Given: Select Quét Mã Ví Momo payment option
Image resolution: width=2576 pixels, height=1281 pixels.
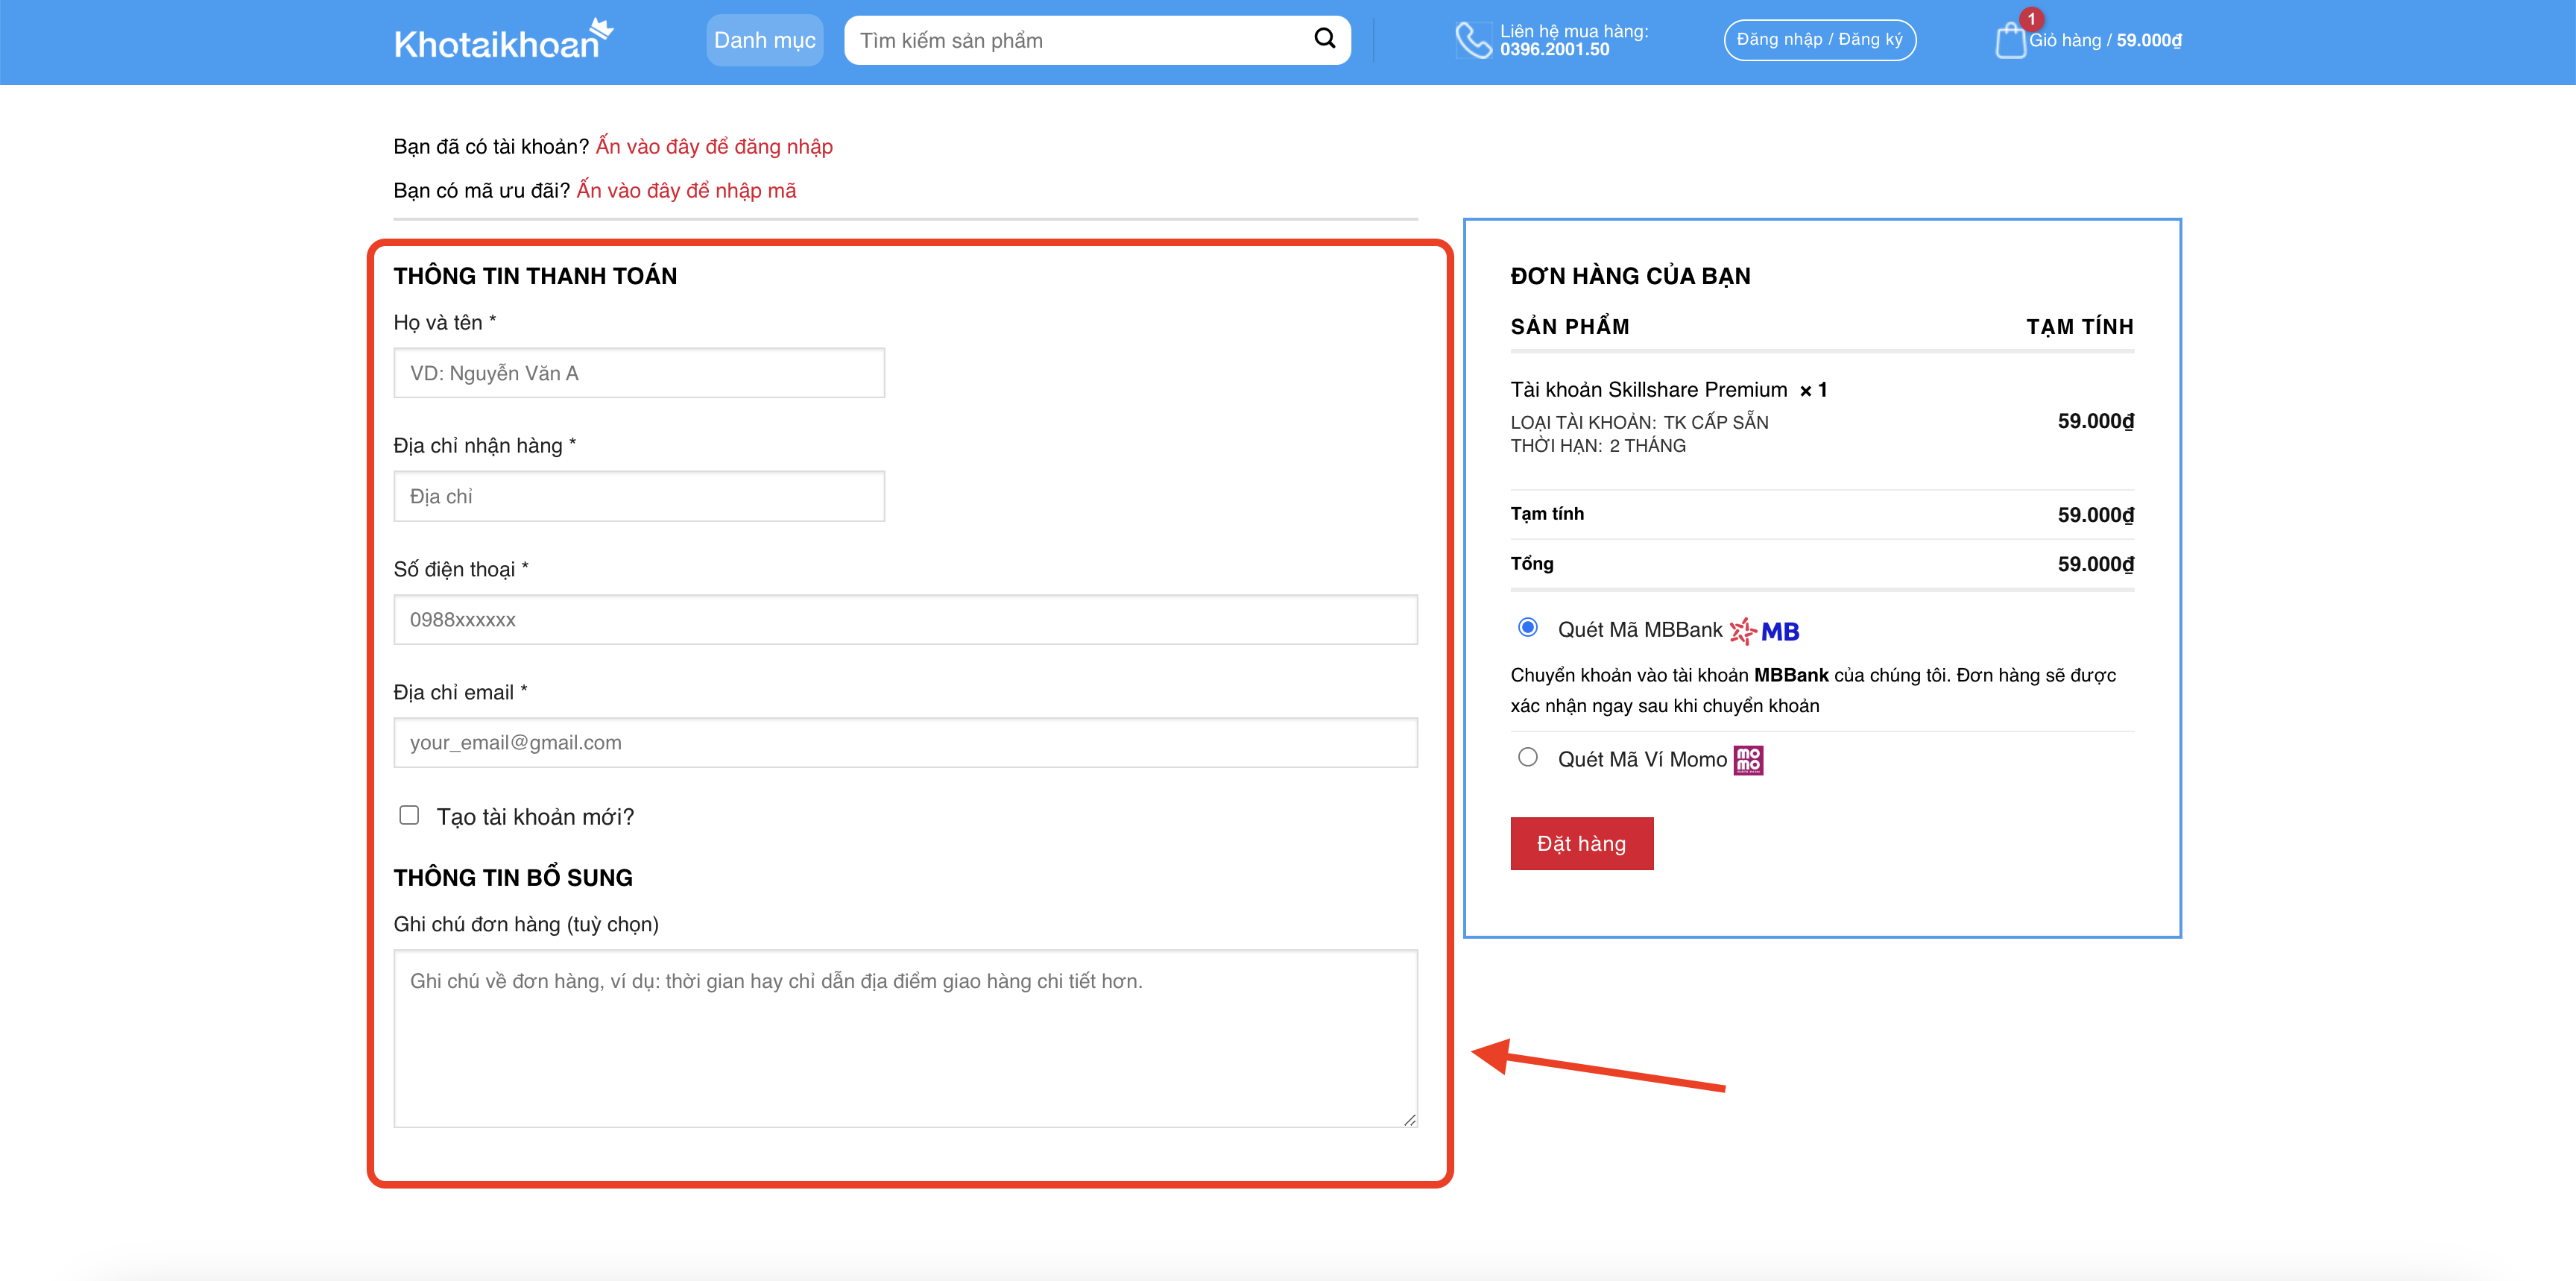Looking at the screenshot, I should click(x=1527, y=758).
